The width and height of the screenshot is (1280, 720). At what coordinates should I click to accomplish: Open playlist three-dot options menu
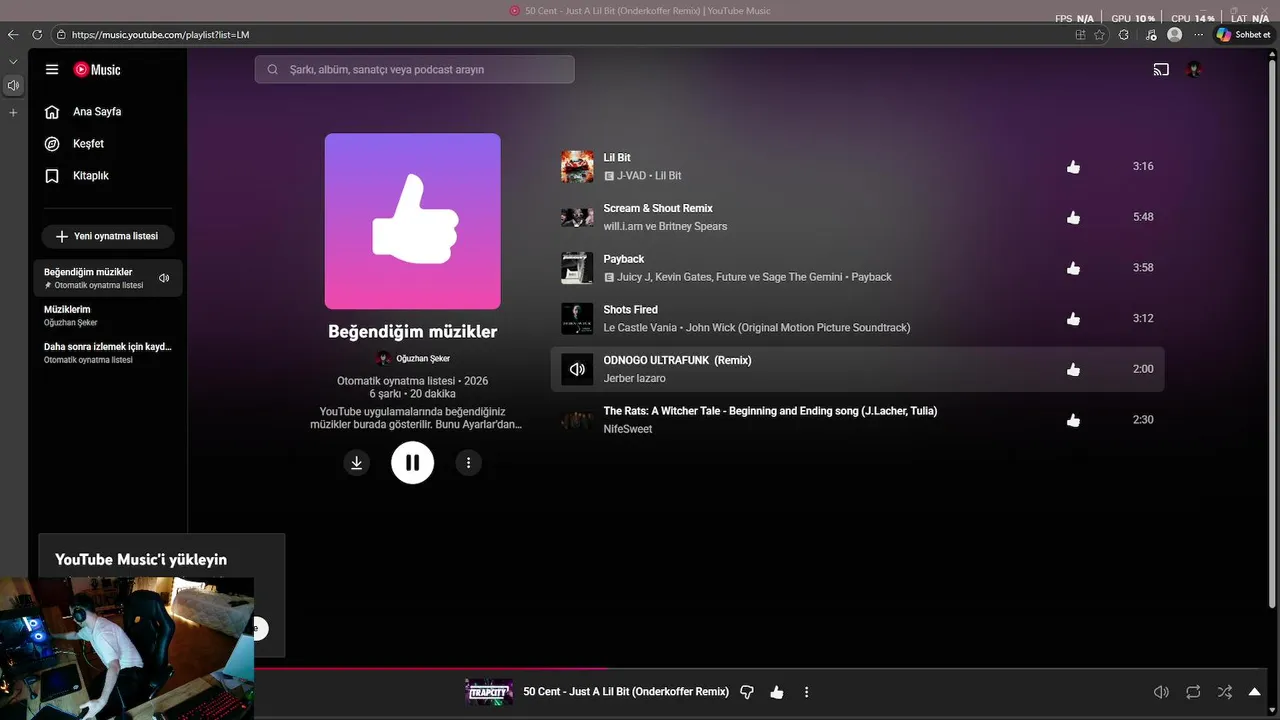tap(468, 462)
